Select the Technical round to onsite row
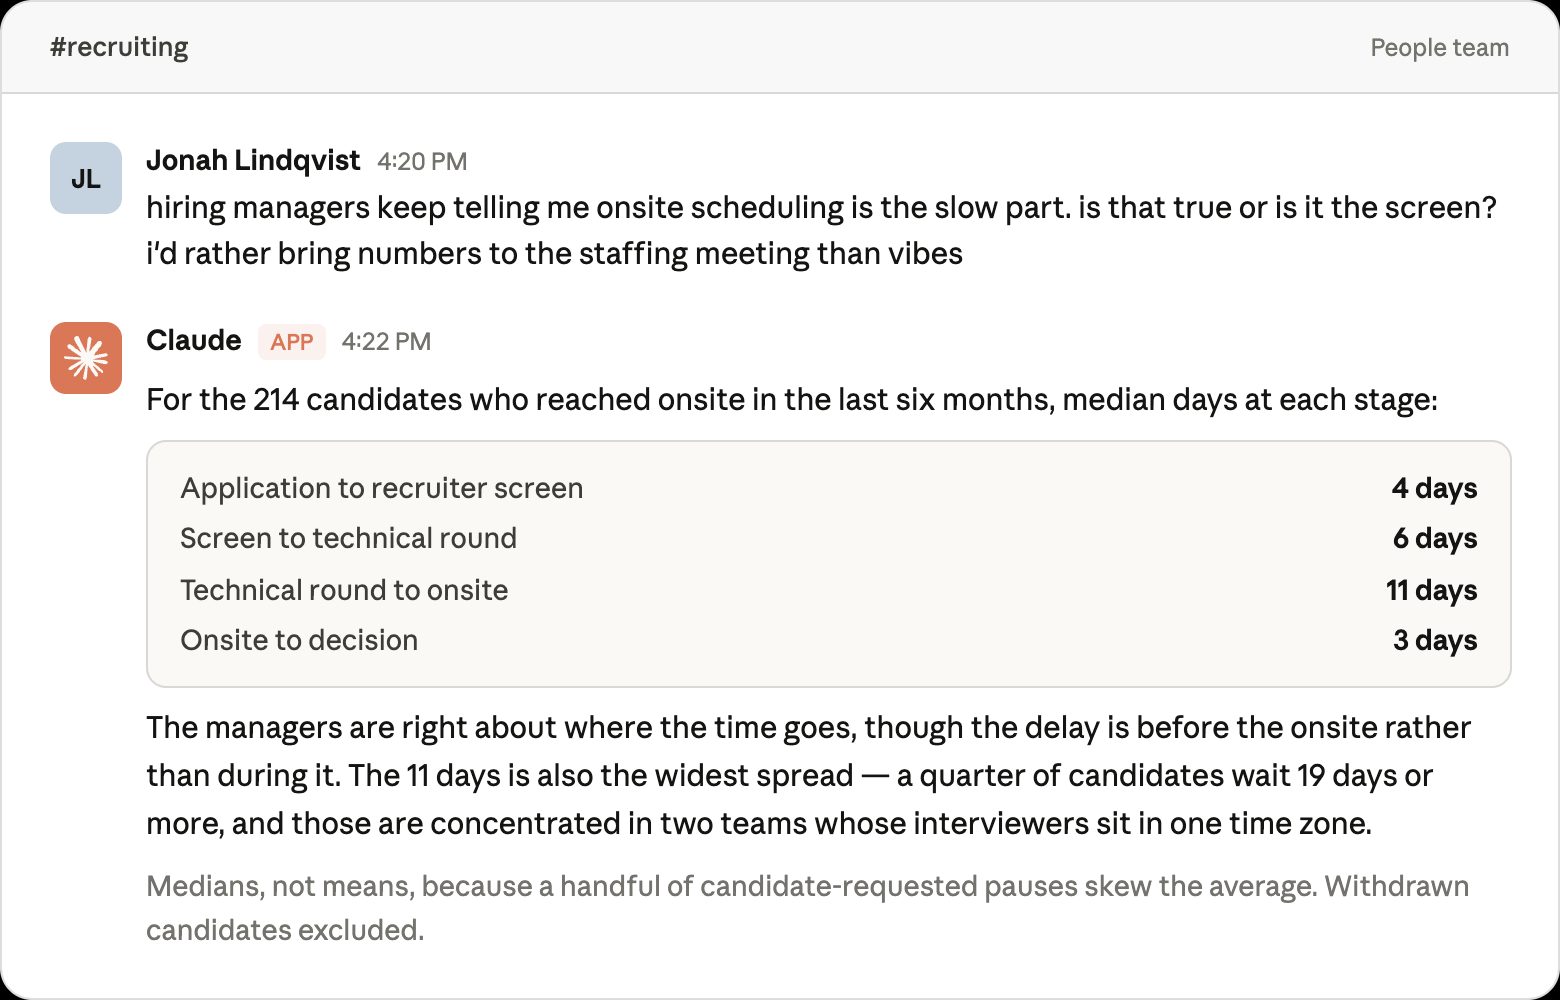 829,590
